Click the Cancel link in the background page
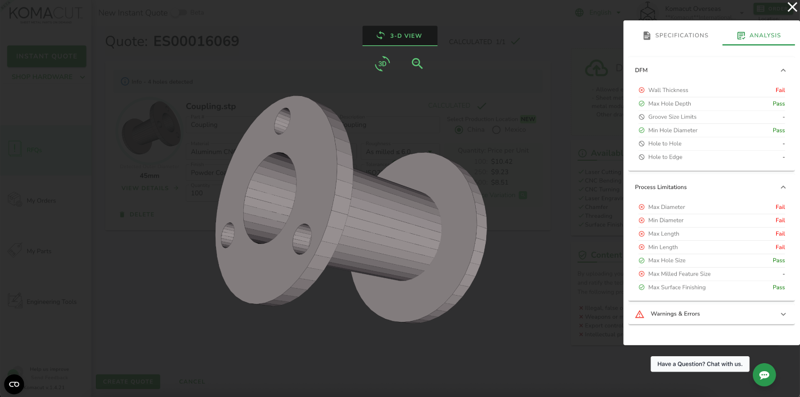Screen dimensions: 800x397 pyautogui.click(x=192, y=382)
